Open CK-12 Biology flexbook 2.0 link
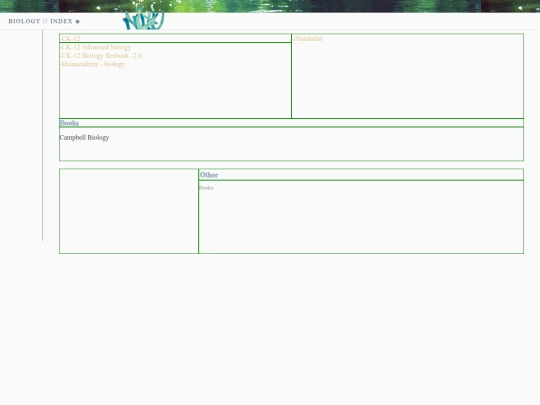The image size is (540, 405). (101, 55)
